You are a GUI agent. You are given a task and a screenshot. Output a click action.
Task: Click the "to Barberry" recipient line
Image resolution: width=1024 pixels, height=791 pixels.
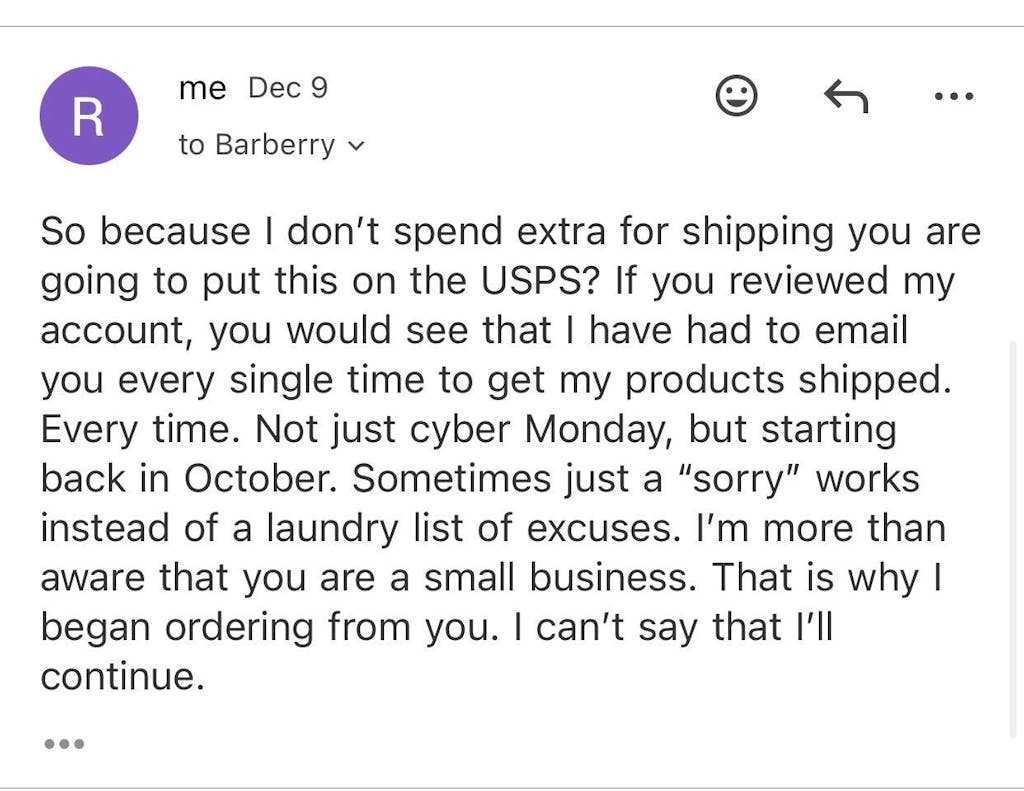pyautogui.click(x=258, y=145)
